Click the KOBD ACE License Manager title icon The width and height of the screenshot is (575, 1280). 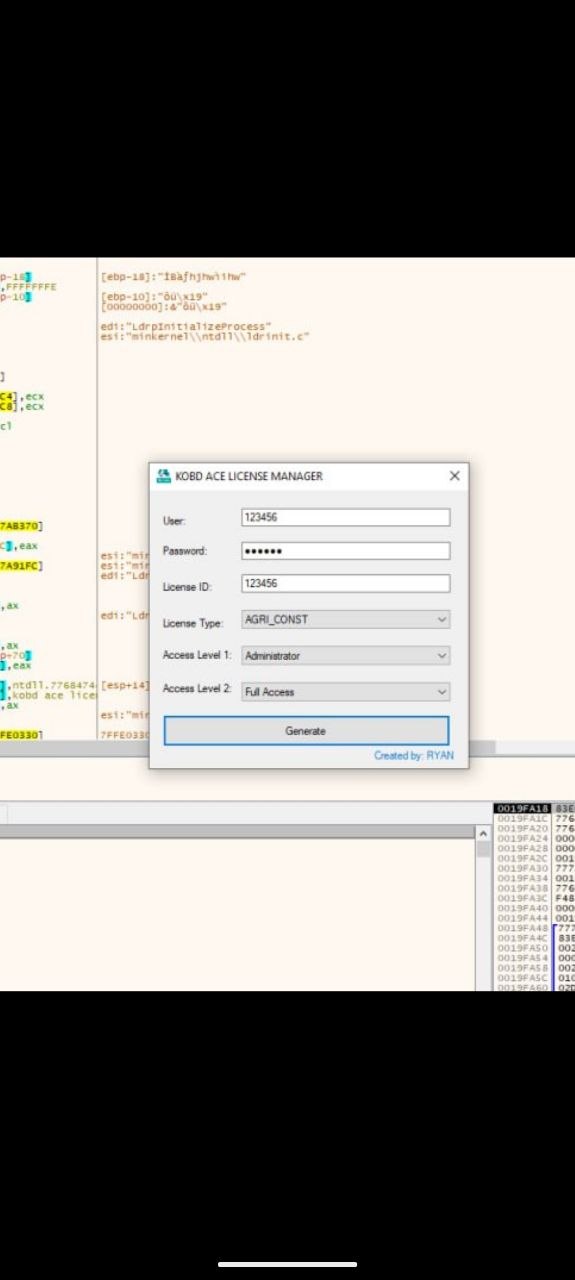(x=164, y=476)
